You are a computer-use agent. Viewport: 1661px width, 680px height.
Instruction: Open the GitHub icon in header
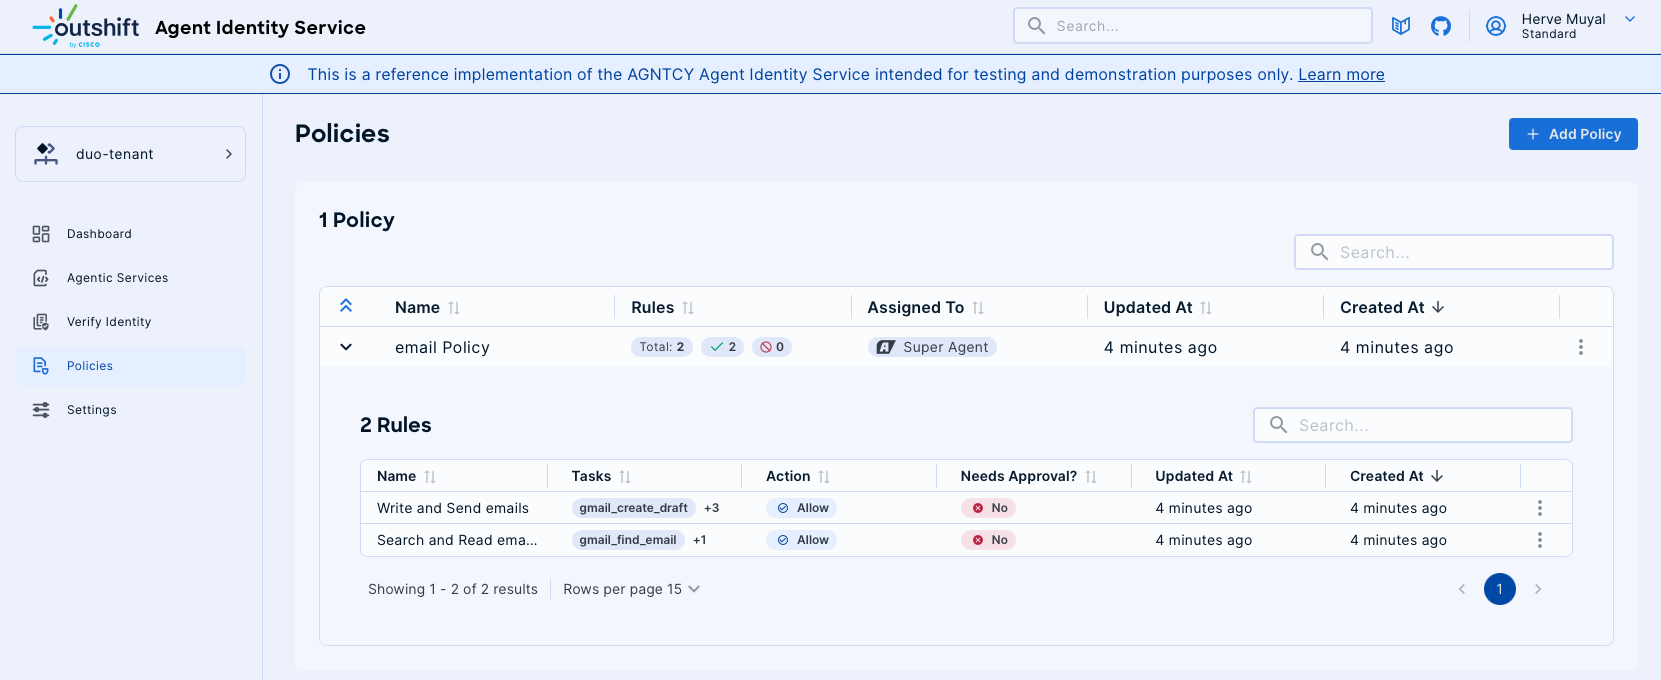pos(1441,26)
